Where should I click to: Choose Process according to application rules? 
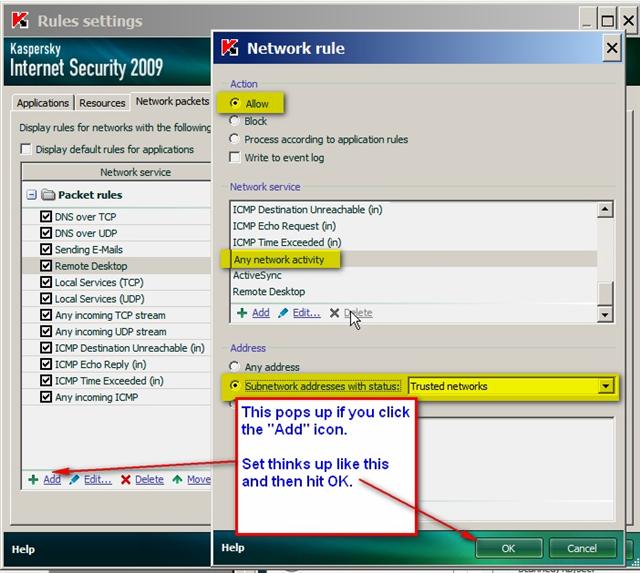234,139
